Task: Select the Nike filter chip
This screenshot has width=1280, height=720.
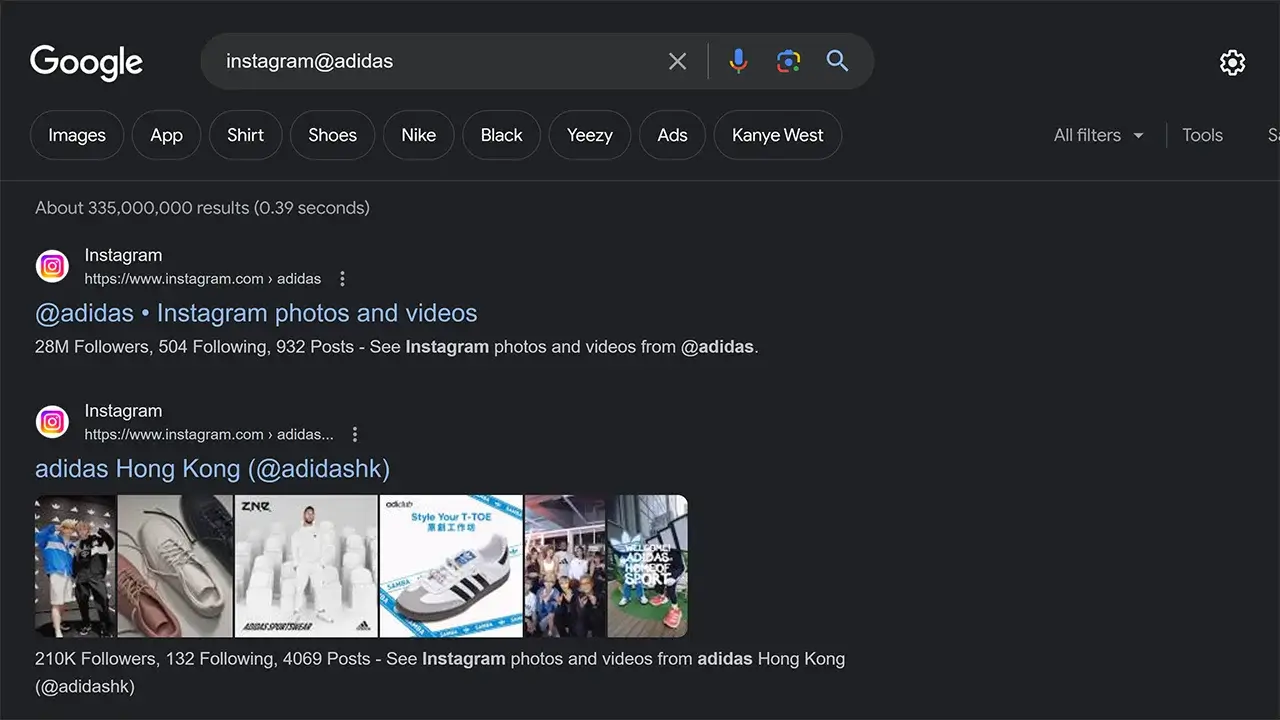Action: coord(418,135)
